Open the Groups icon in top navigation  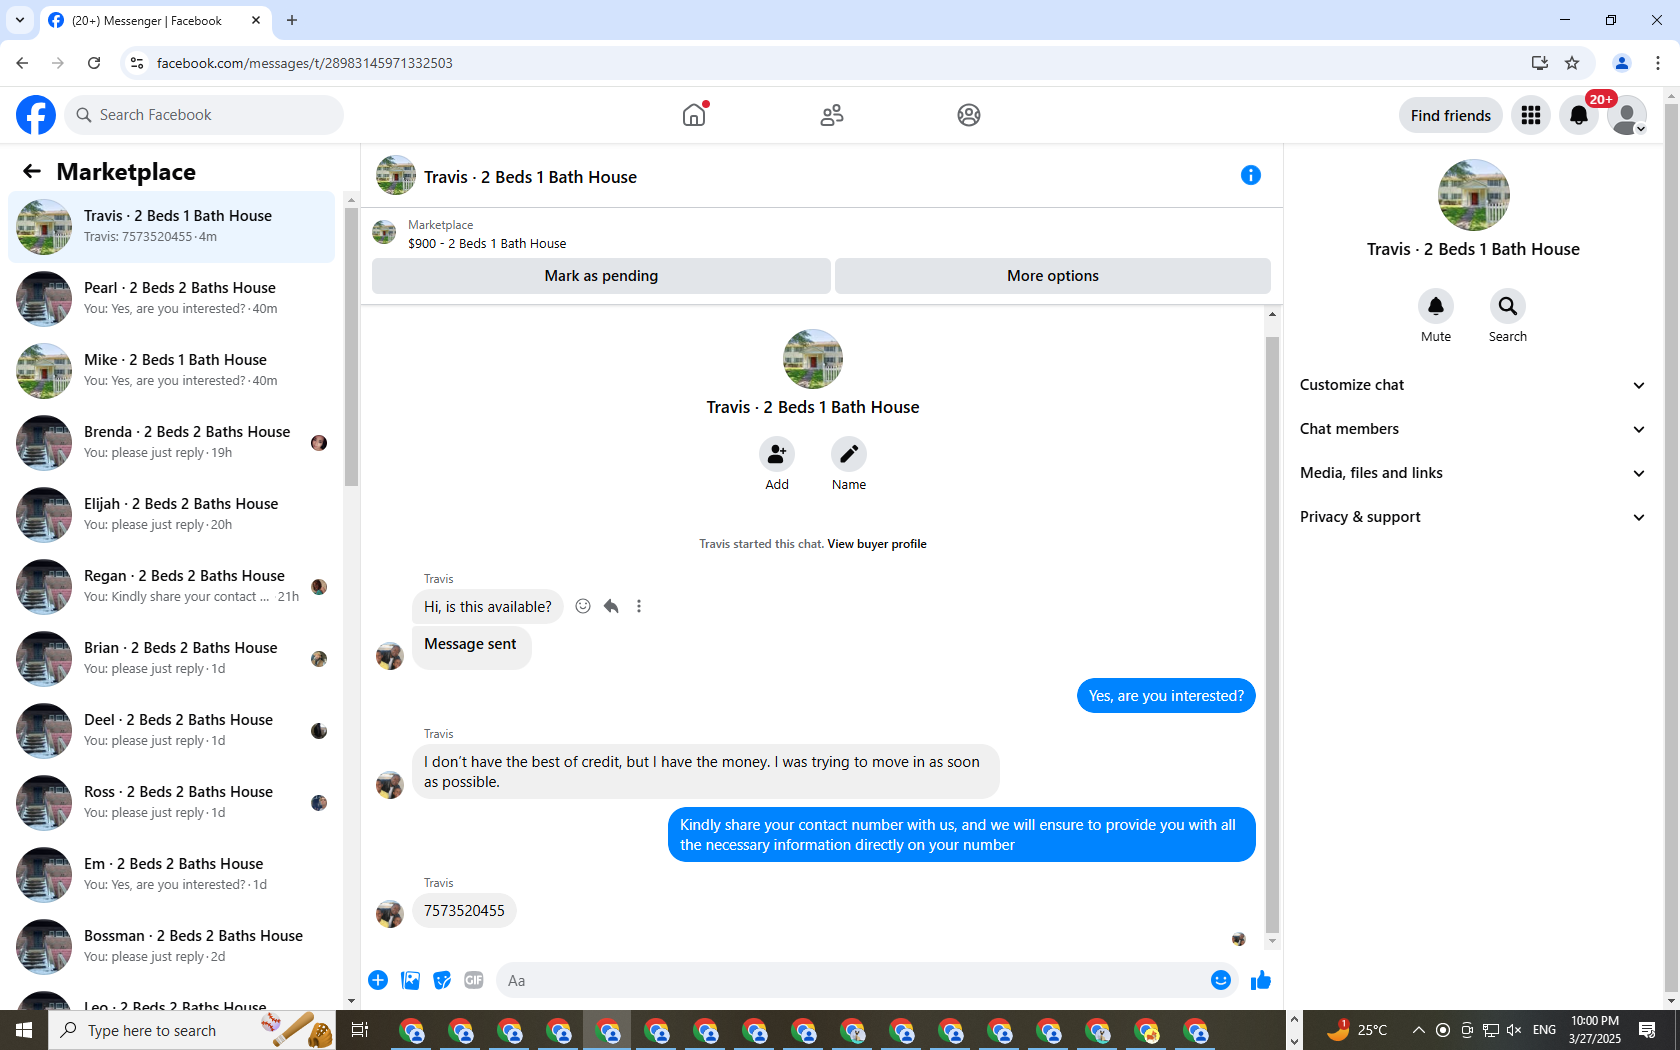pyautogui.click(x=969, y=115)
